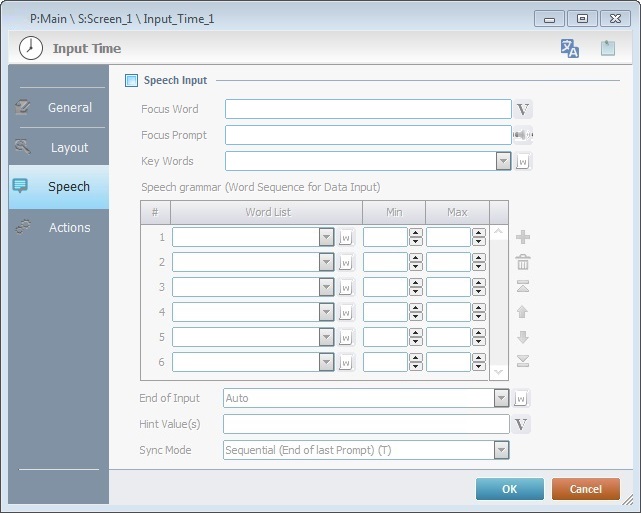Viewport: 641px width, 514px height.
Task: Switch to the Actions tab
Action: [x=59, y=227]
